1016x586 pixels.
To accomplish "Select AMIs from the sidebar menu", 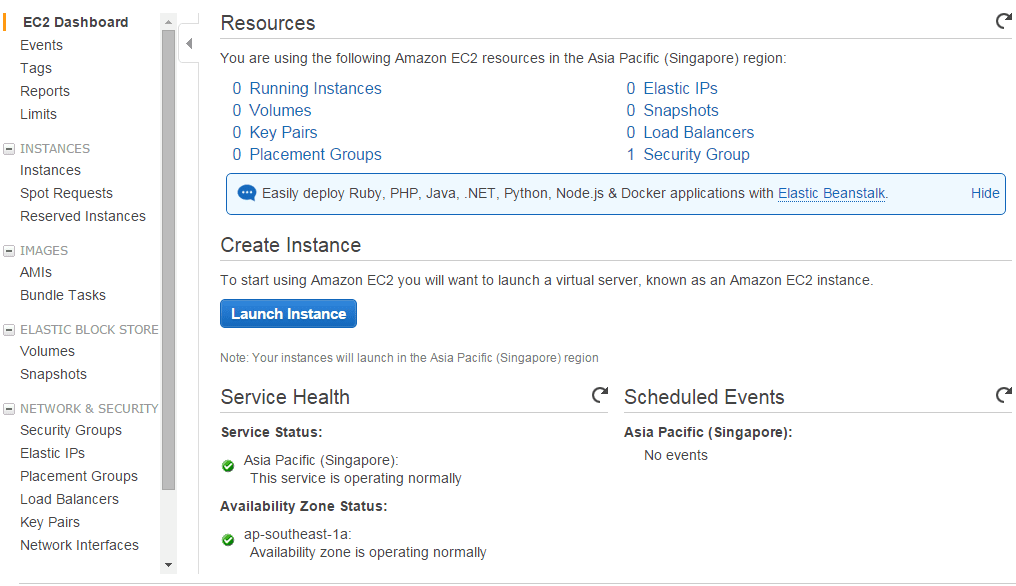I will [x=36, y=272].
